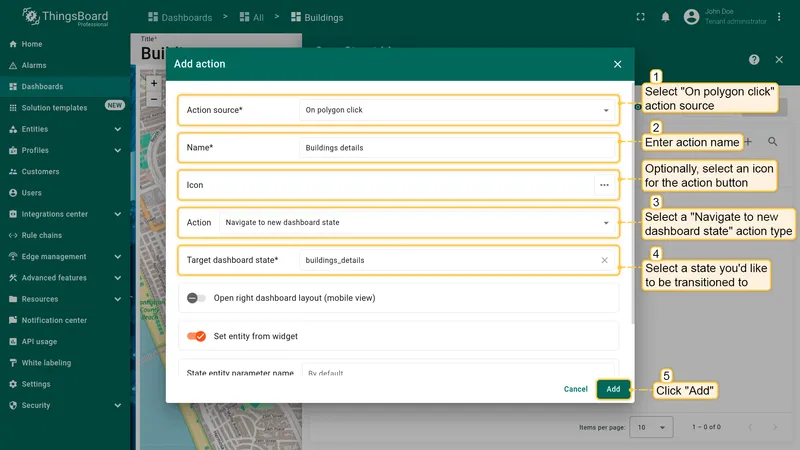The image size is (800, 450).
Task: Open John Doe user avatar
Action: pos(691,17)
